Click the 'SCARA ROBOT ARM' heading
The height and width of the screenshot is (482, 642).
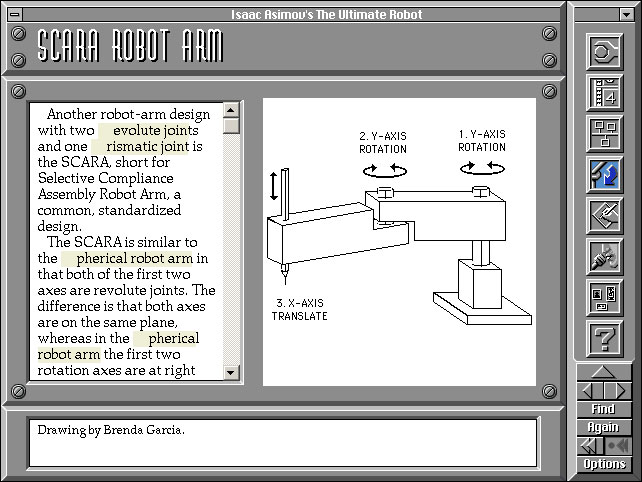click(x=130, y=45)
